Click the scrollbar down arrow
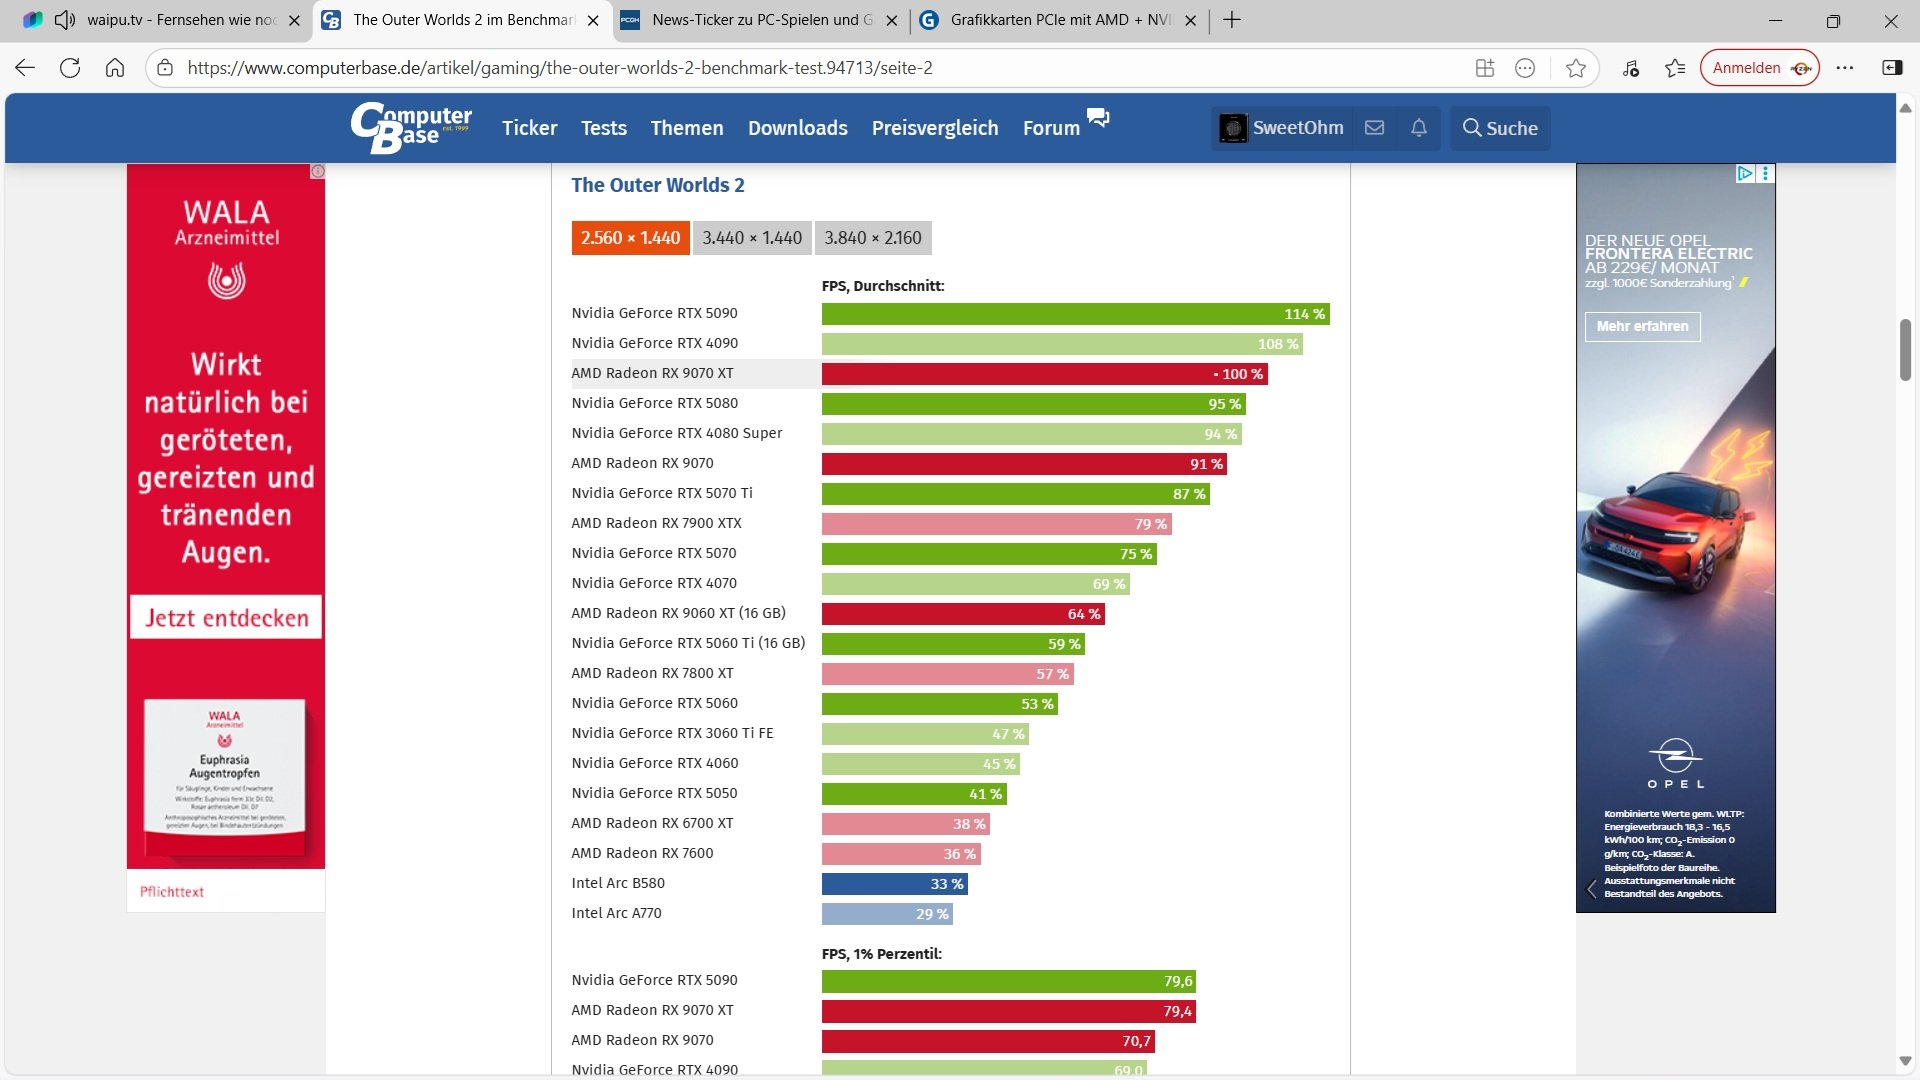Image resolution: width=1920 pixels, height=1080 pixels. pyautogui.click(x=1905, y=1061)
